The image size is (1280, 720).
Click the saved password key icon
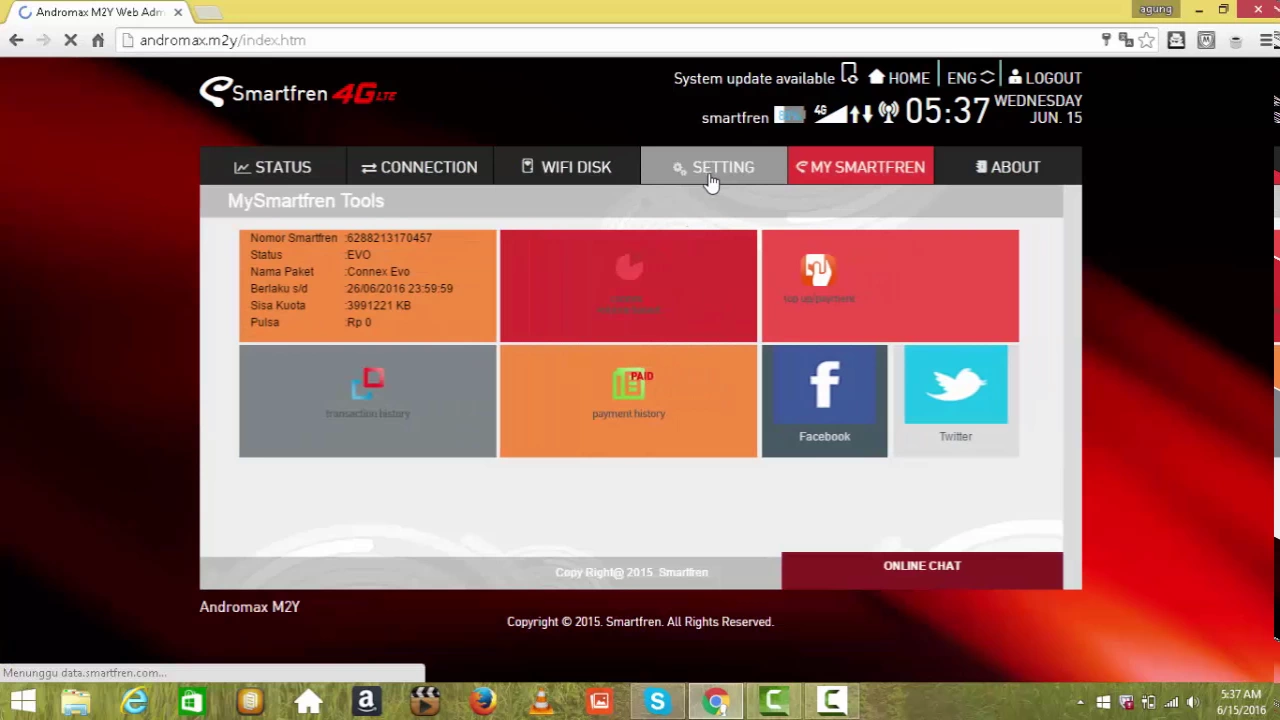pos(1106,40)
